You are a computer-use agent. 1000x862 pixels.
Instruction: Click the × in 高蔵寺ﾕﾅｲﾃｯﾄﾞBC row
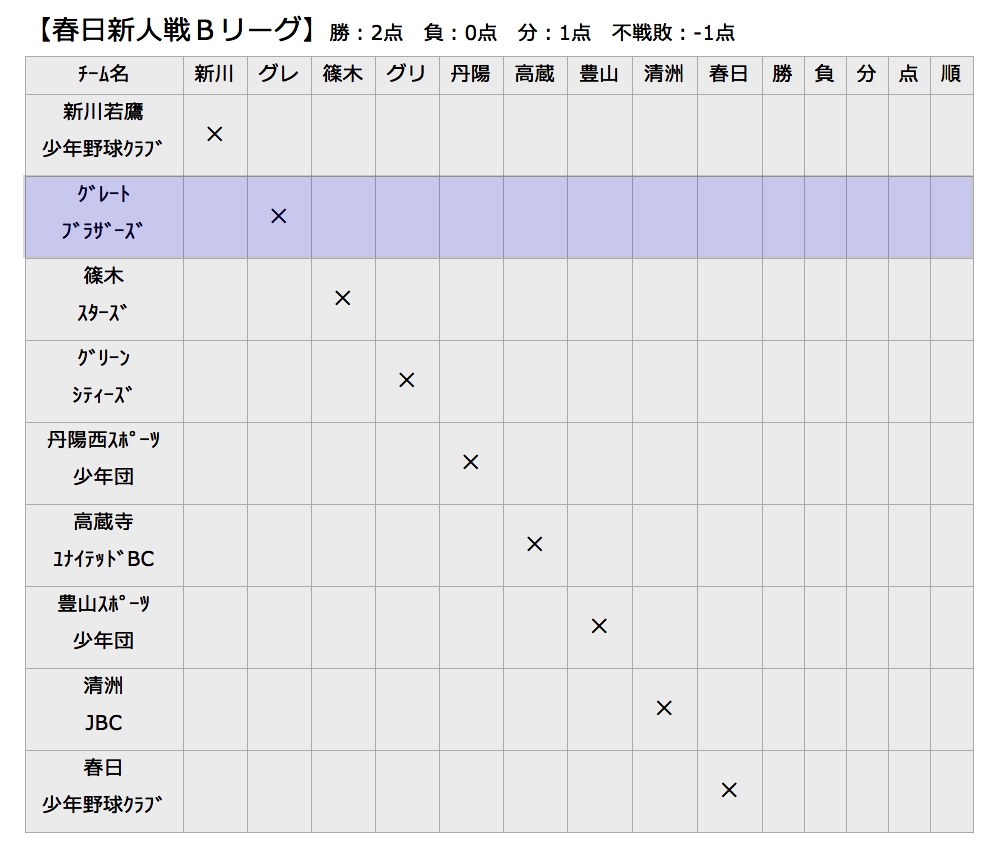click(534, 544)
